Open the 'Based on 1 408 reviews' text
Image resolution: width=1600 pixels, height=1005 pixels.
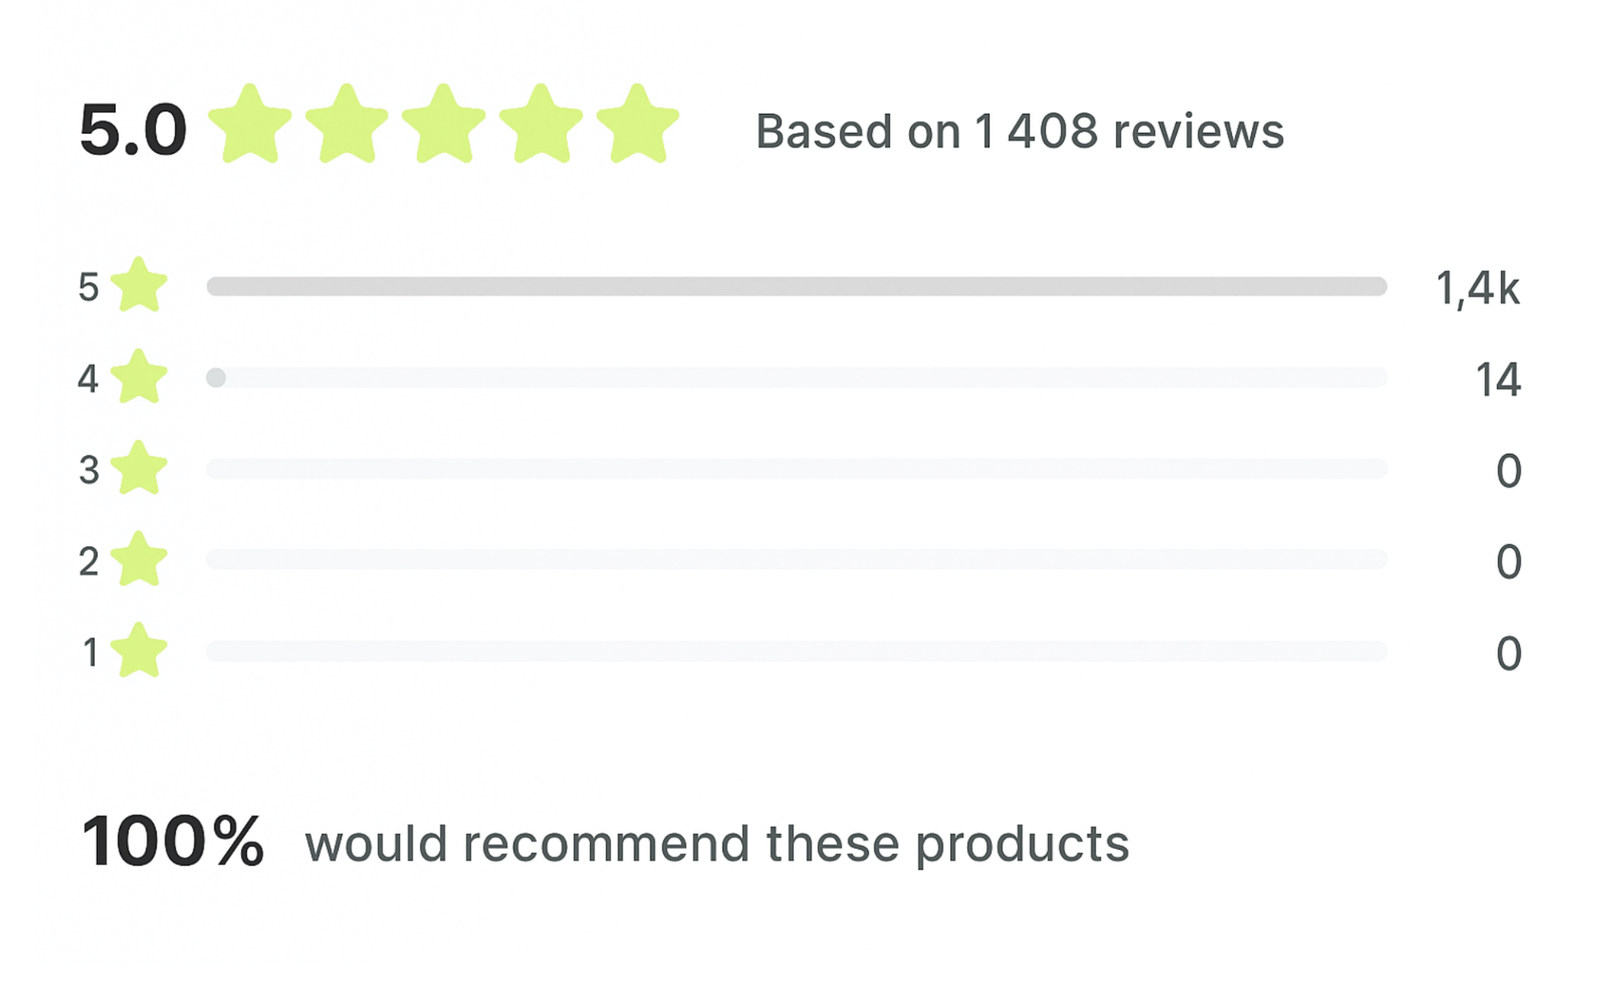pos(1019,131)
